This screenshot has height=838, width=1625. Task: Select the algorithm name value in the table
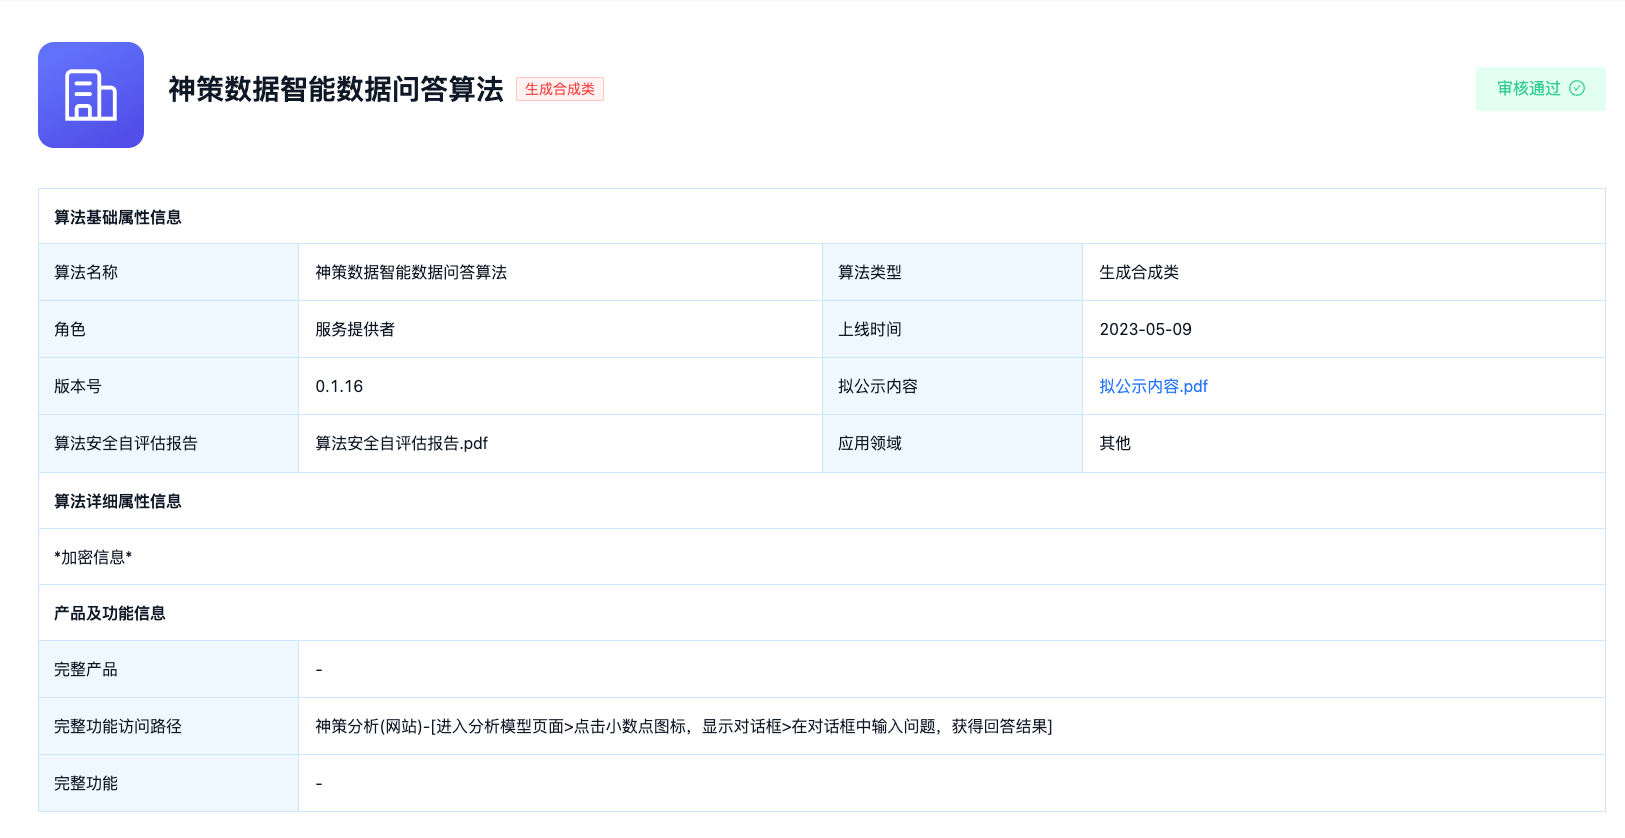coord(411,272)
